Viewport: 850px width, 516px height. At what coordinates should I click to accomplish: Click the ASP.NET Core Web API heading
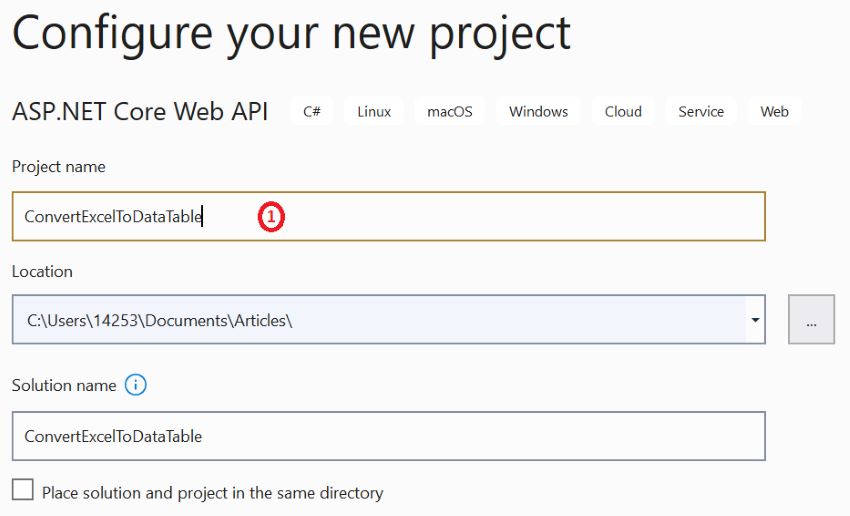pyautogui.click(x=140, y=112)
